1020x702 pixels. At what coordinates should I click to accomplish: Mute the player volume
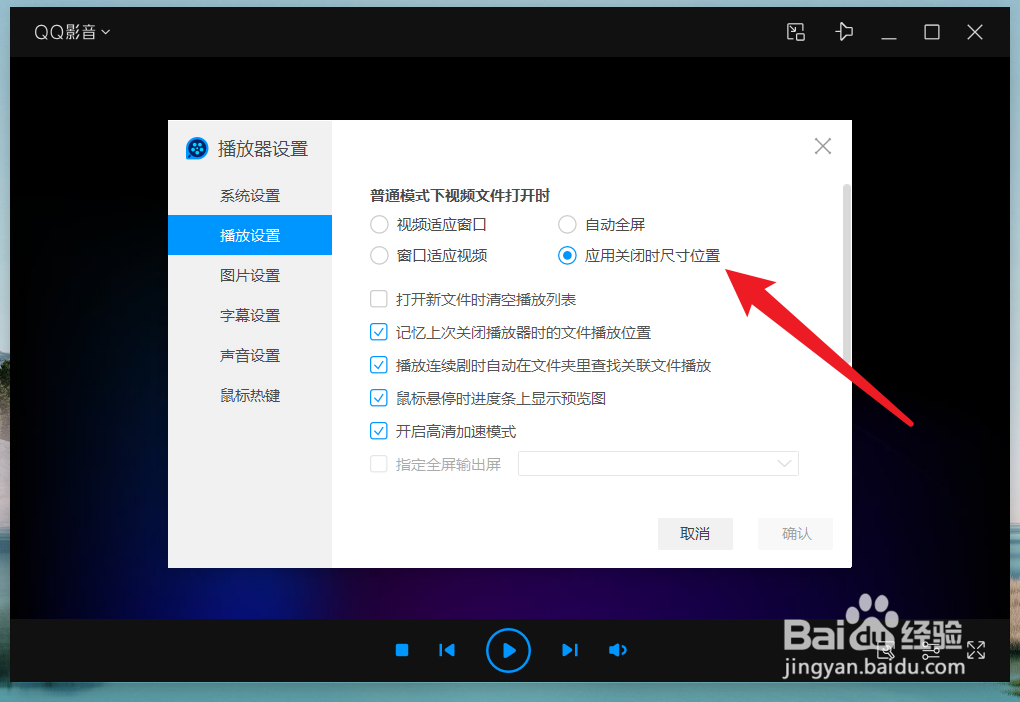point(617,650)
